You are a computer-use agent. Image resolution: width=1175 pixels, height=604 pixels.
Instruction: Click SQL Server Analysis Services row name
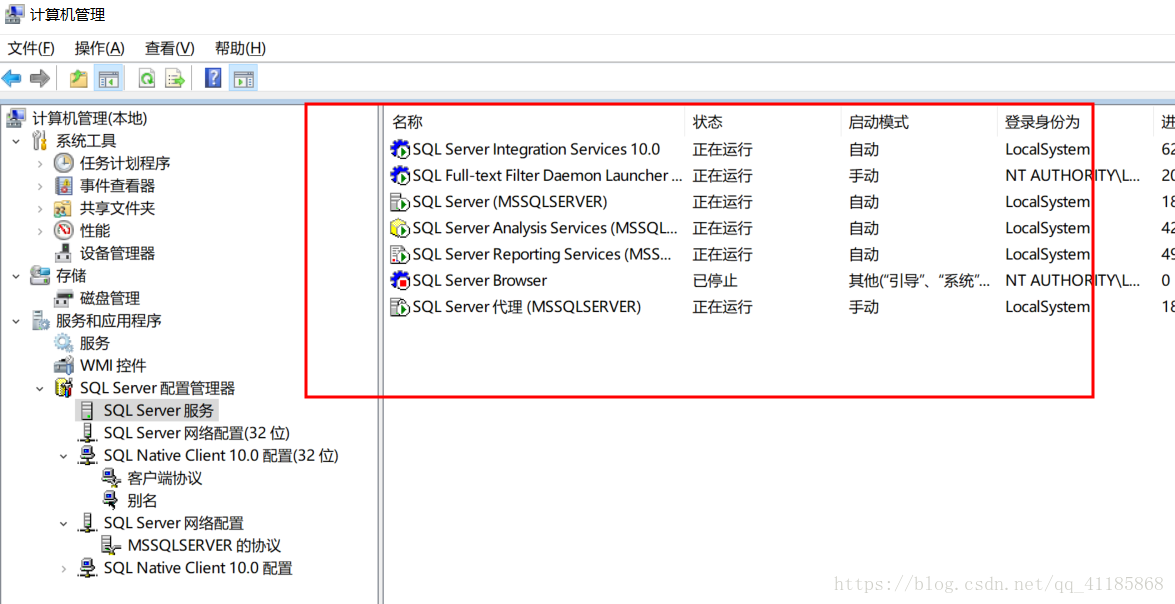coord(545,228)
